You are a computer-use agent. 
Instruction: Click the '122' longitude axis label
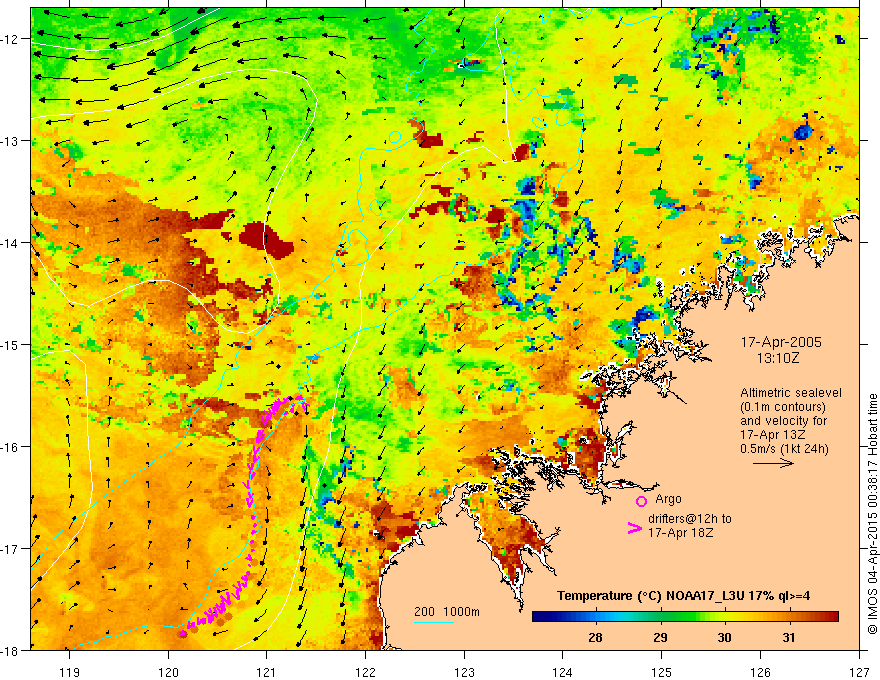click(365, 673)
